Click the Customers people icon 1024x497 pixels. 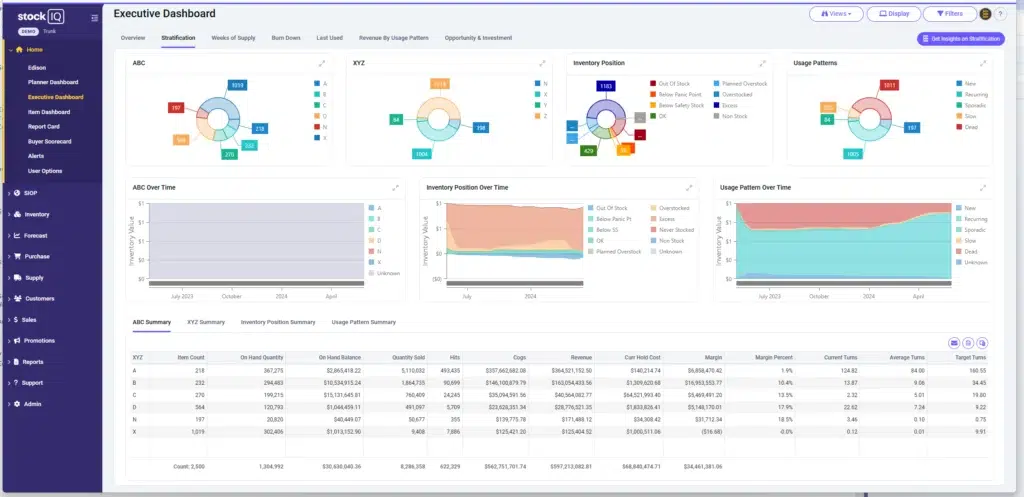point(17,298)
